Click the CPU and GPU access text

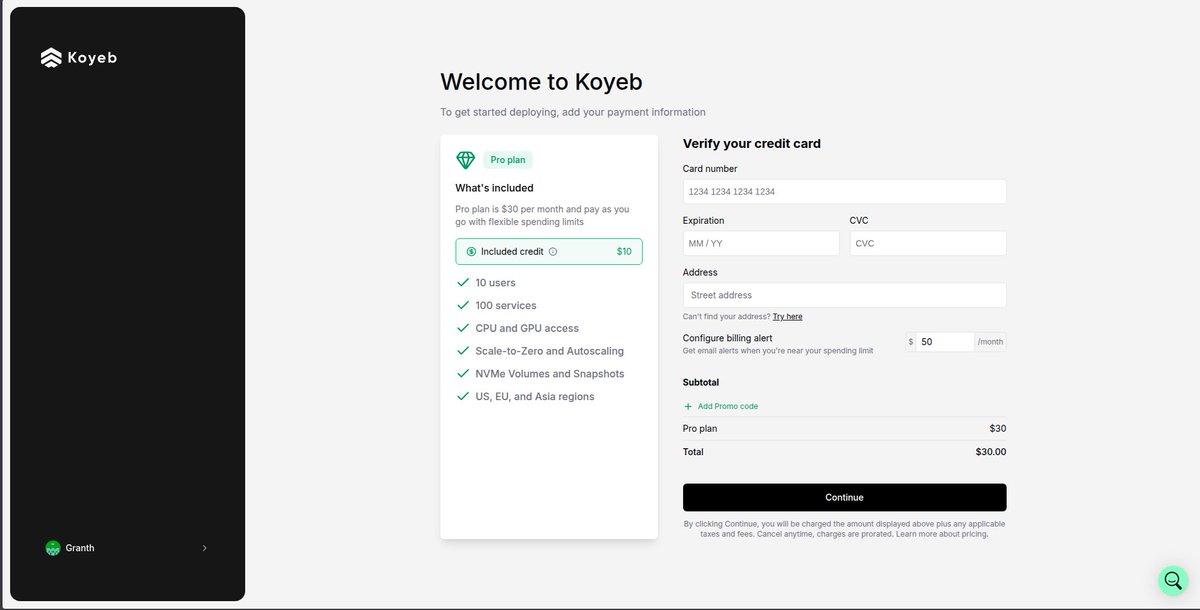coord(527,328)
